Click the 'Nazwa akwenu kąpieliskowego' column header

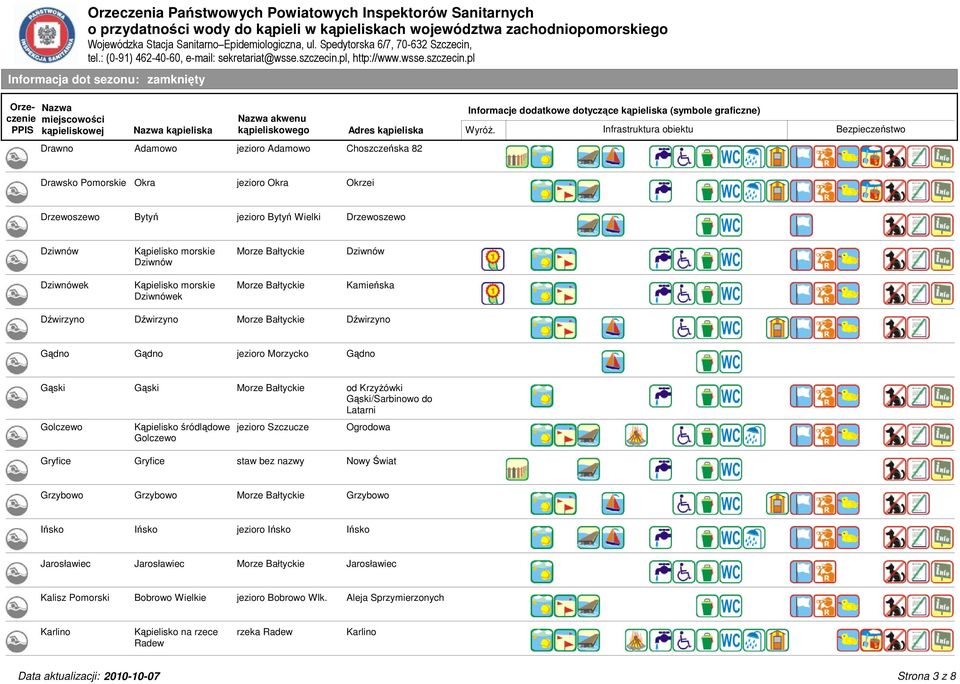(x=274, y=124)
